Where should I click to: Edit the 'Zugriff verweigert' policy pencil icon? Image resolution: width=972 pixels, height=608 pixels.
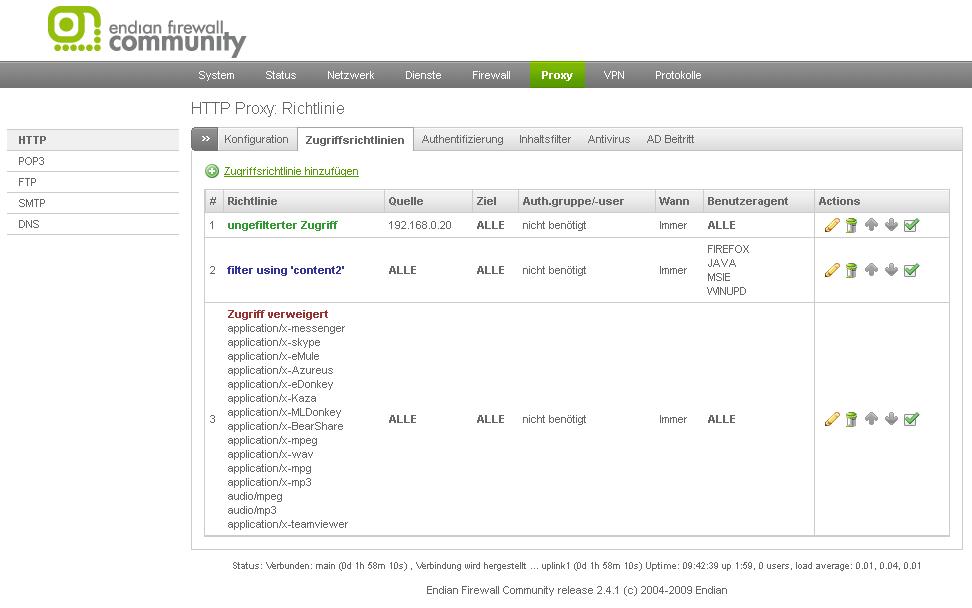[831, 419]
